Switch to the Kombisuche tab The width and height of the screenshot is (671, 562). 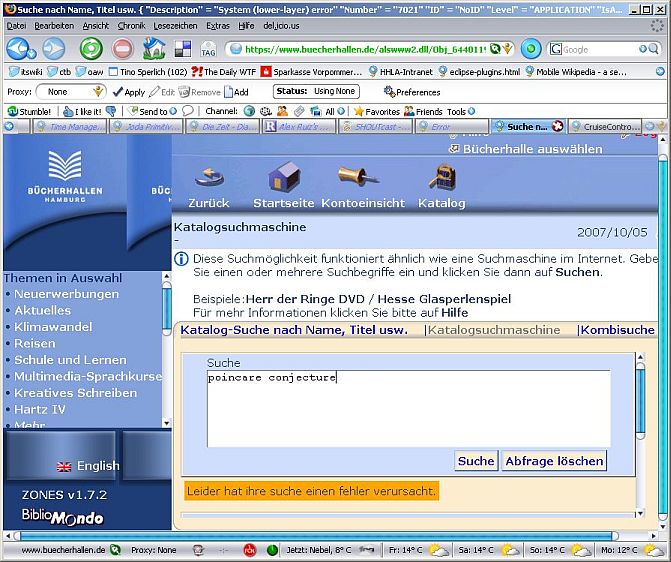pos(617,329)
